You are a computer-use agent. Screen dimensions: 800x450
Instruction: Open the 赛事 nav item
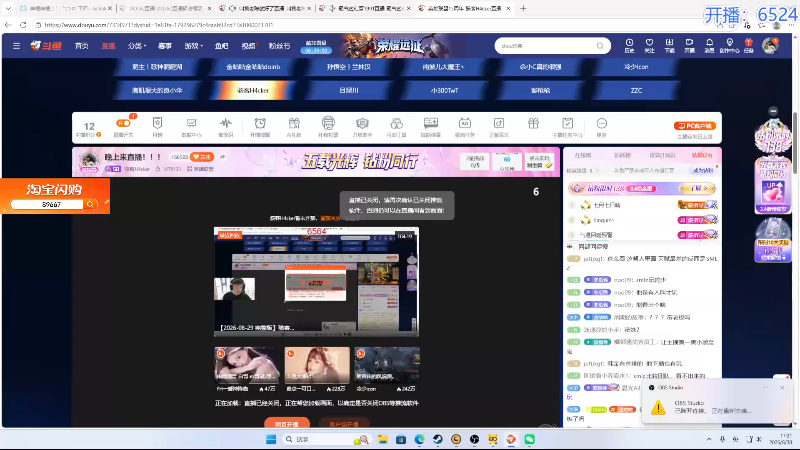point(165,46)
